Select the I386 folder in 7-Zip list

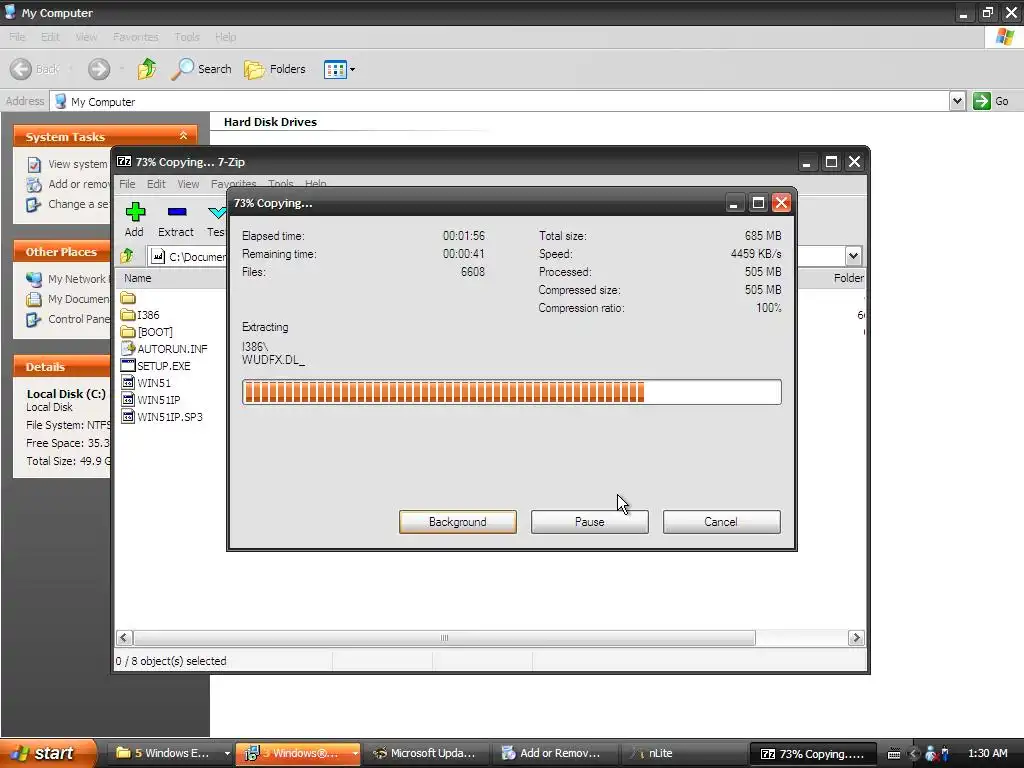coord(140,315)
